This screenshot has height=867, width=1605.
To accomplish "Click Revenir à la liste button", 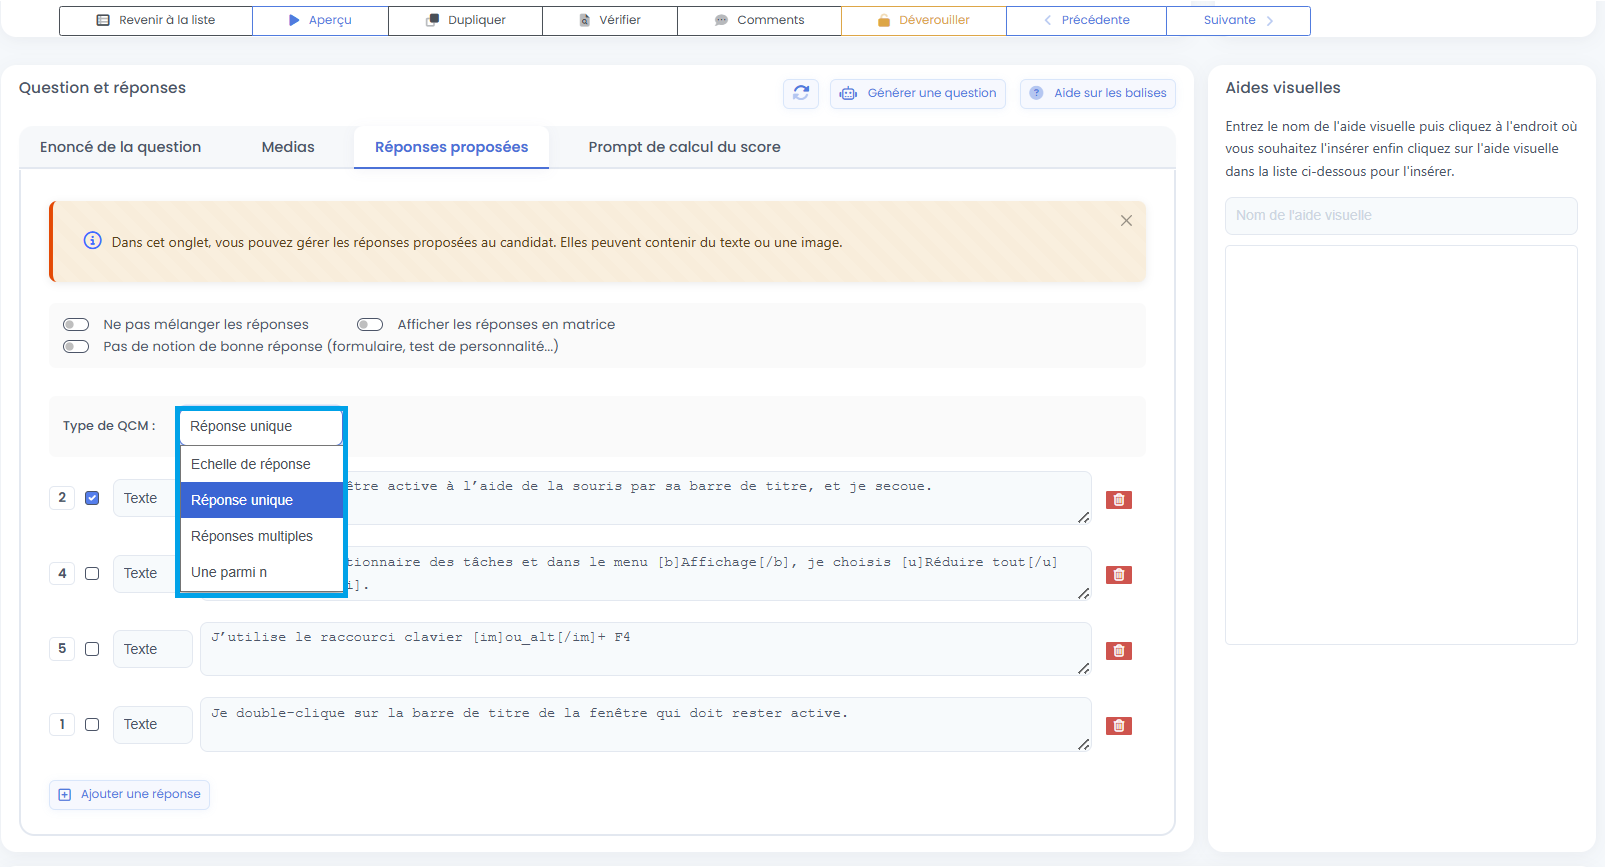I will coord(156,20).
